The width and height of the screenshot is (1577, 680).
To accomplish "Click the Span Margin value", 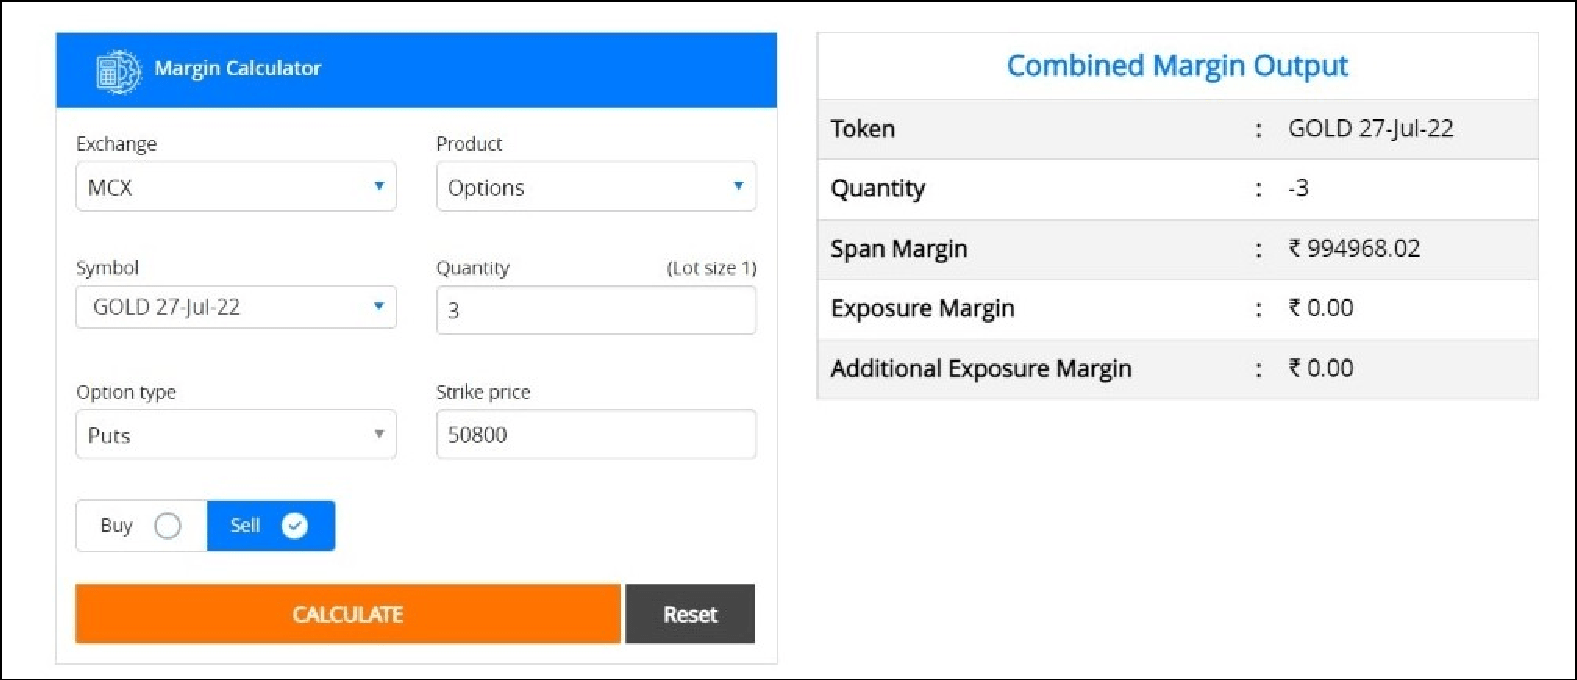I will (1354, 249).
